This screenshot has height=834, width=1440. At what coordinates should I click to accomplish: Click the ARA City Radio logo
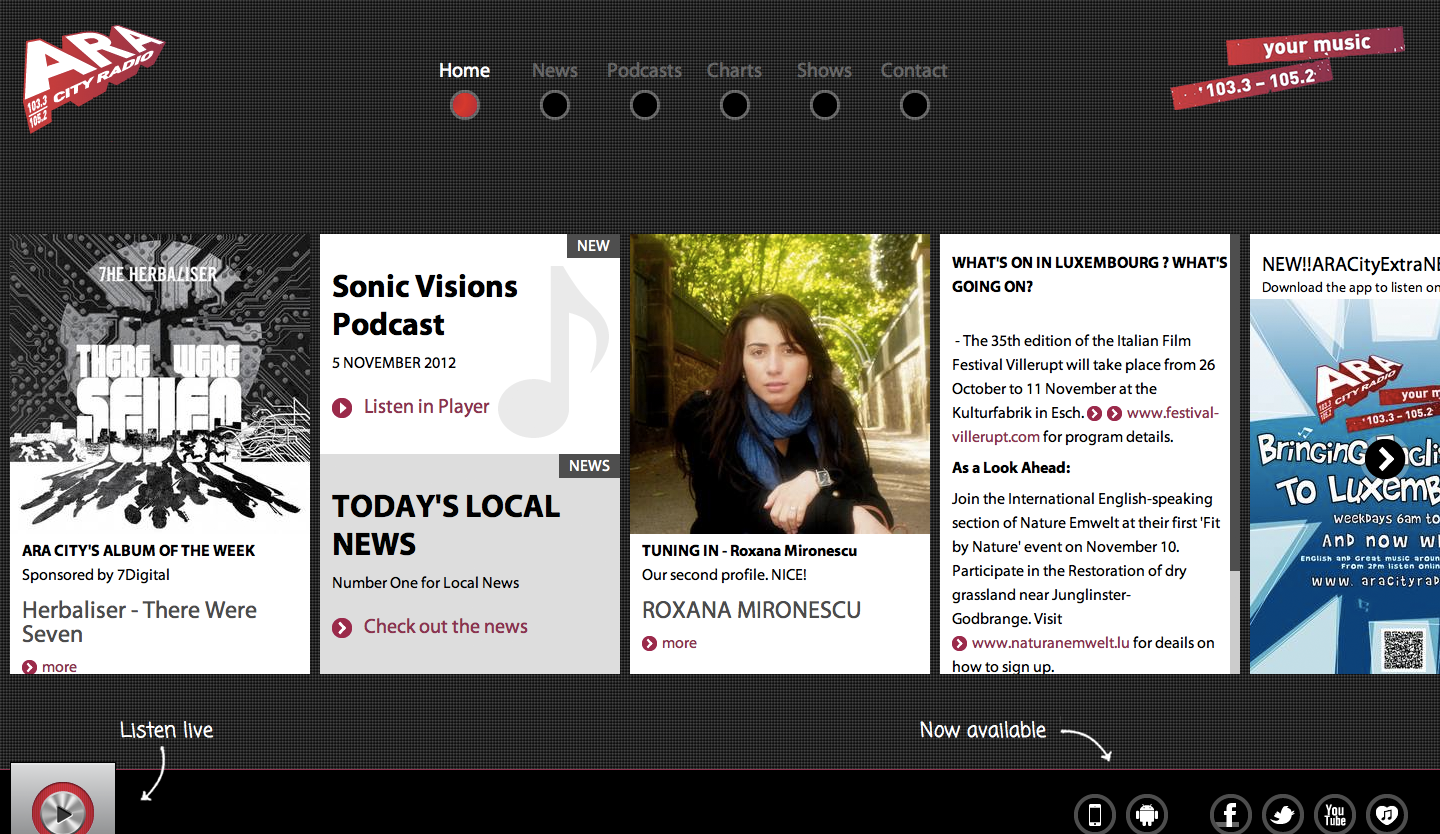[x=91, y=78]
